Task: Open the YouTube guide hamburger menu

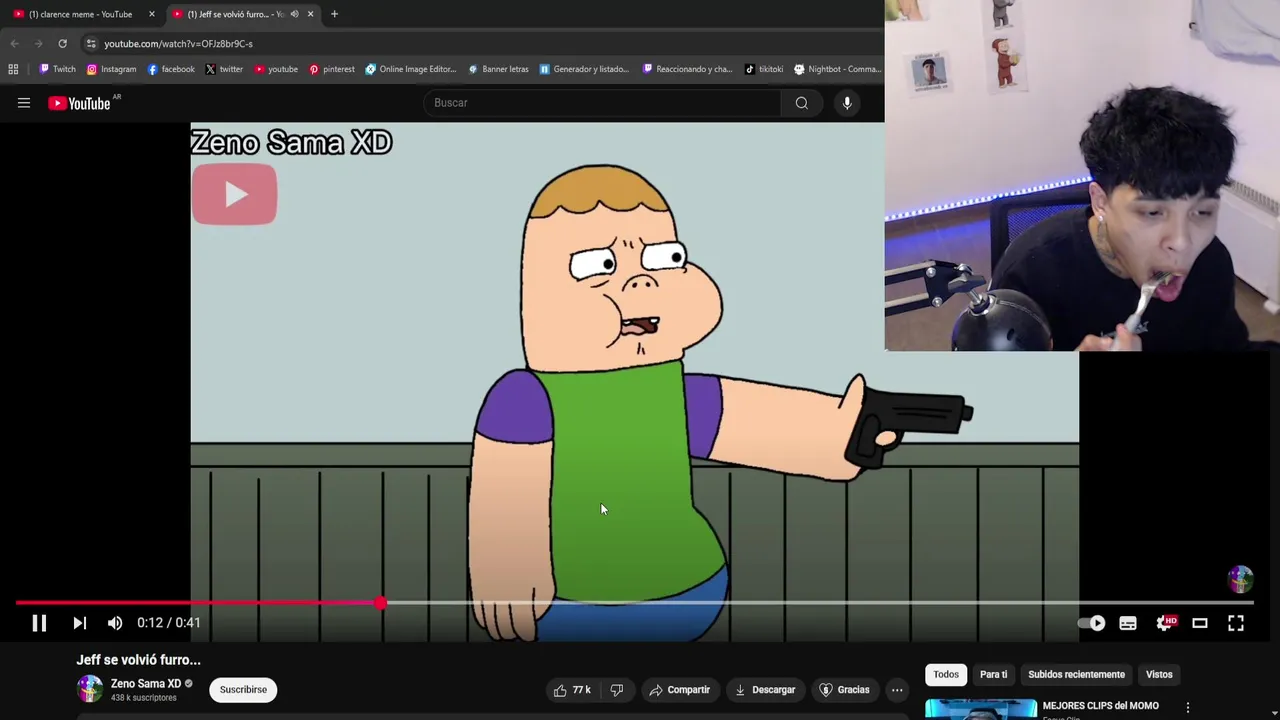Action: (x=24, y=103)
